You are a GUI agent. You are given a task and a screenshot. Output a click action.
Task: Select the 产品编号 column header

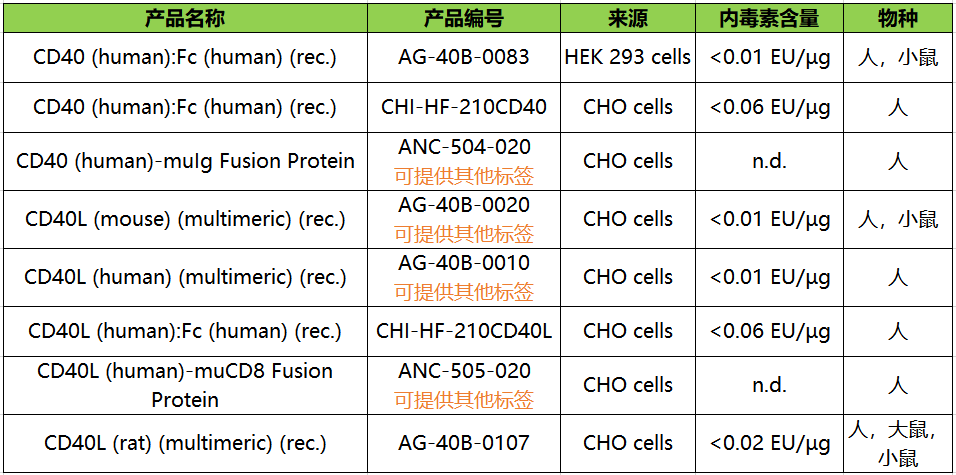pos(463,19)
